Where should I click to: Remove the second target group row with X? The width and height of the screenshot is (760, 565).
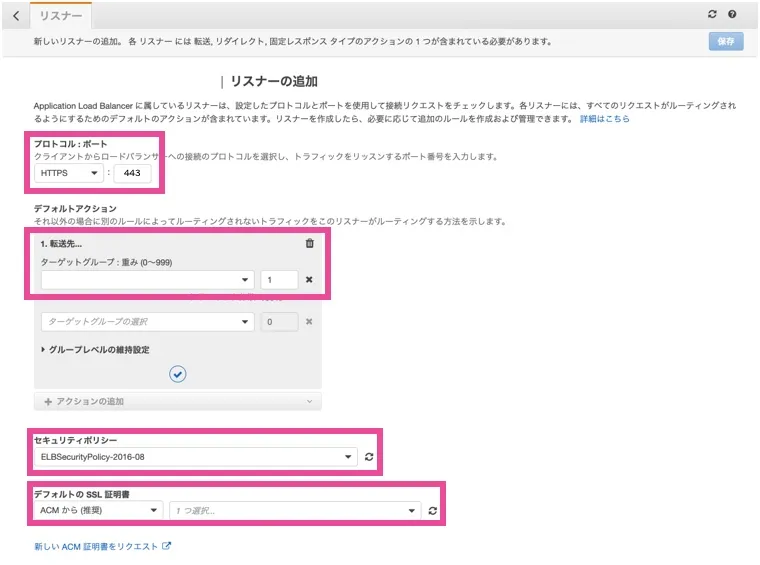[x=309, y=322]
